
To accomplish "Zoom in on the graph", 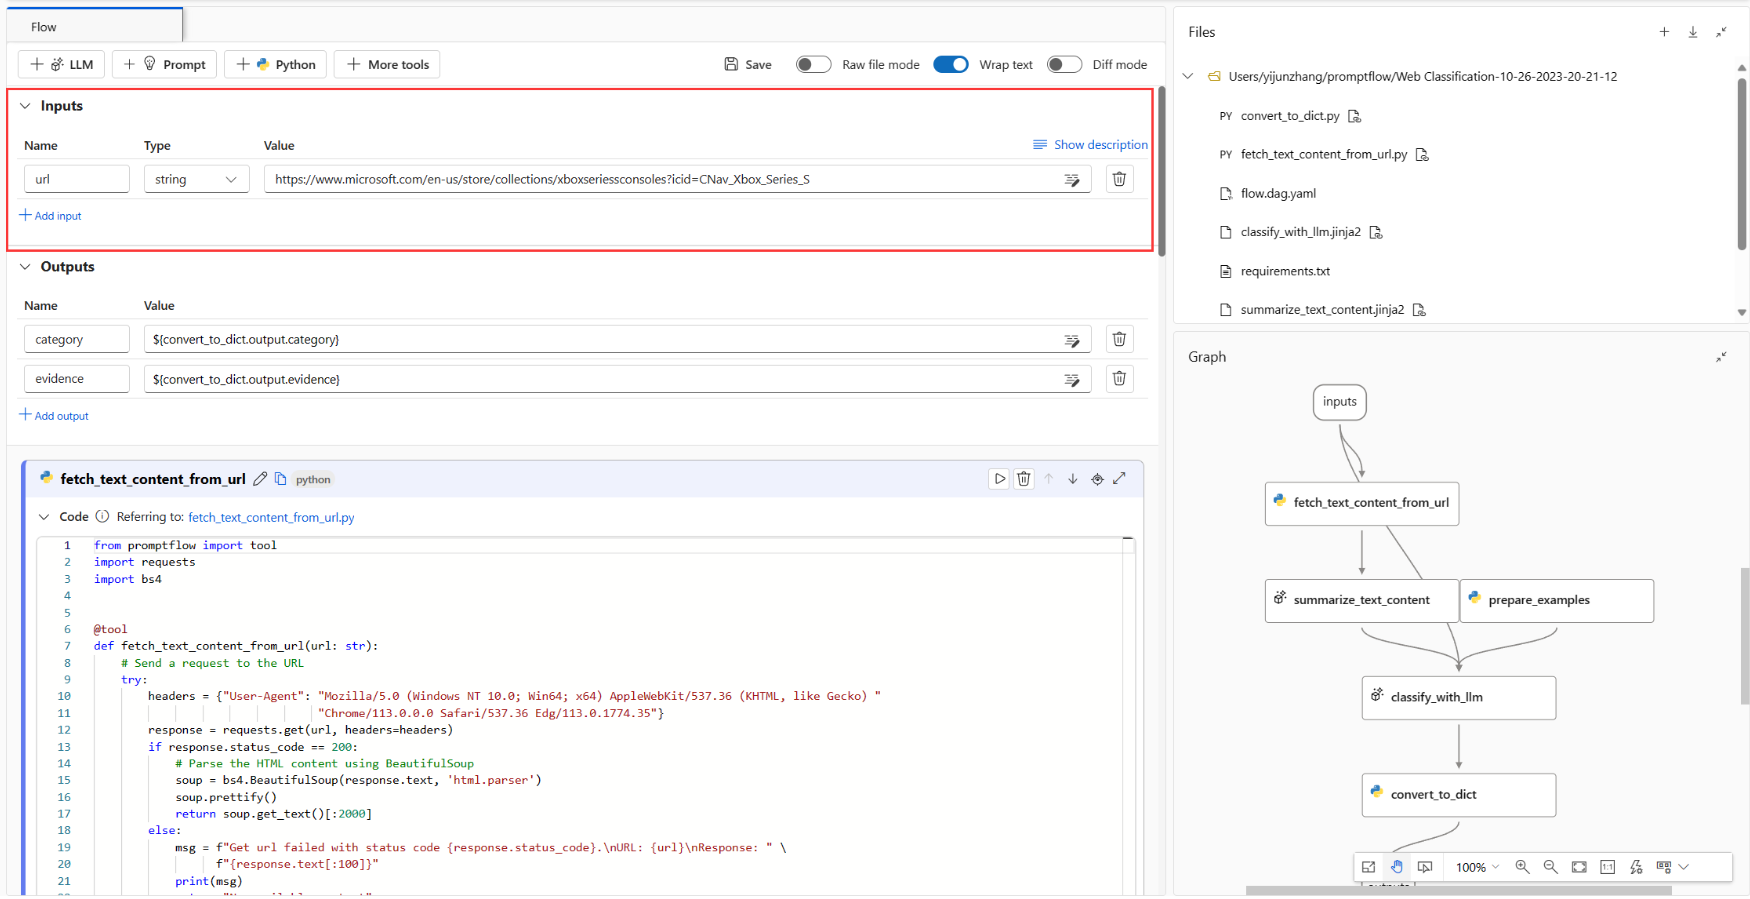I will click(1521, 867).
